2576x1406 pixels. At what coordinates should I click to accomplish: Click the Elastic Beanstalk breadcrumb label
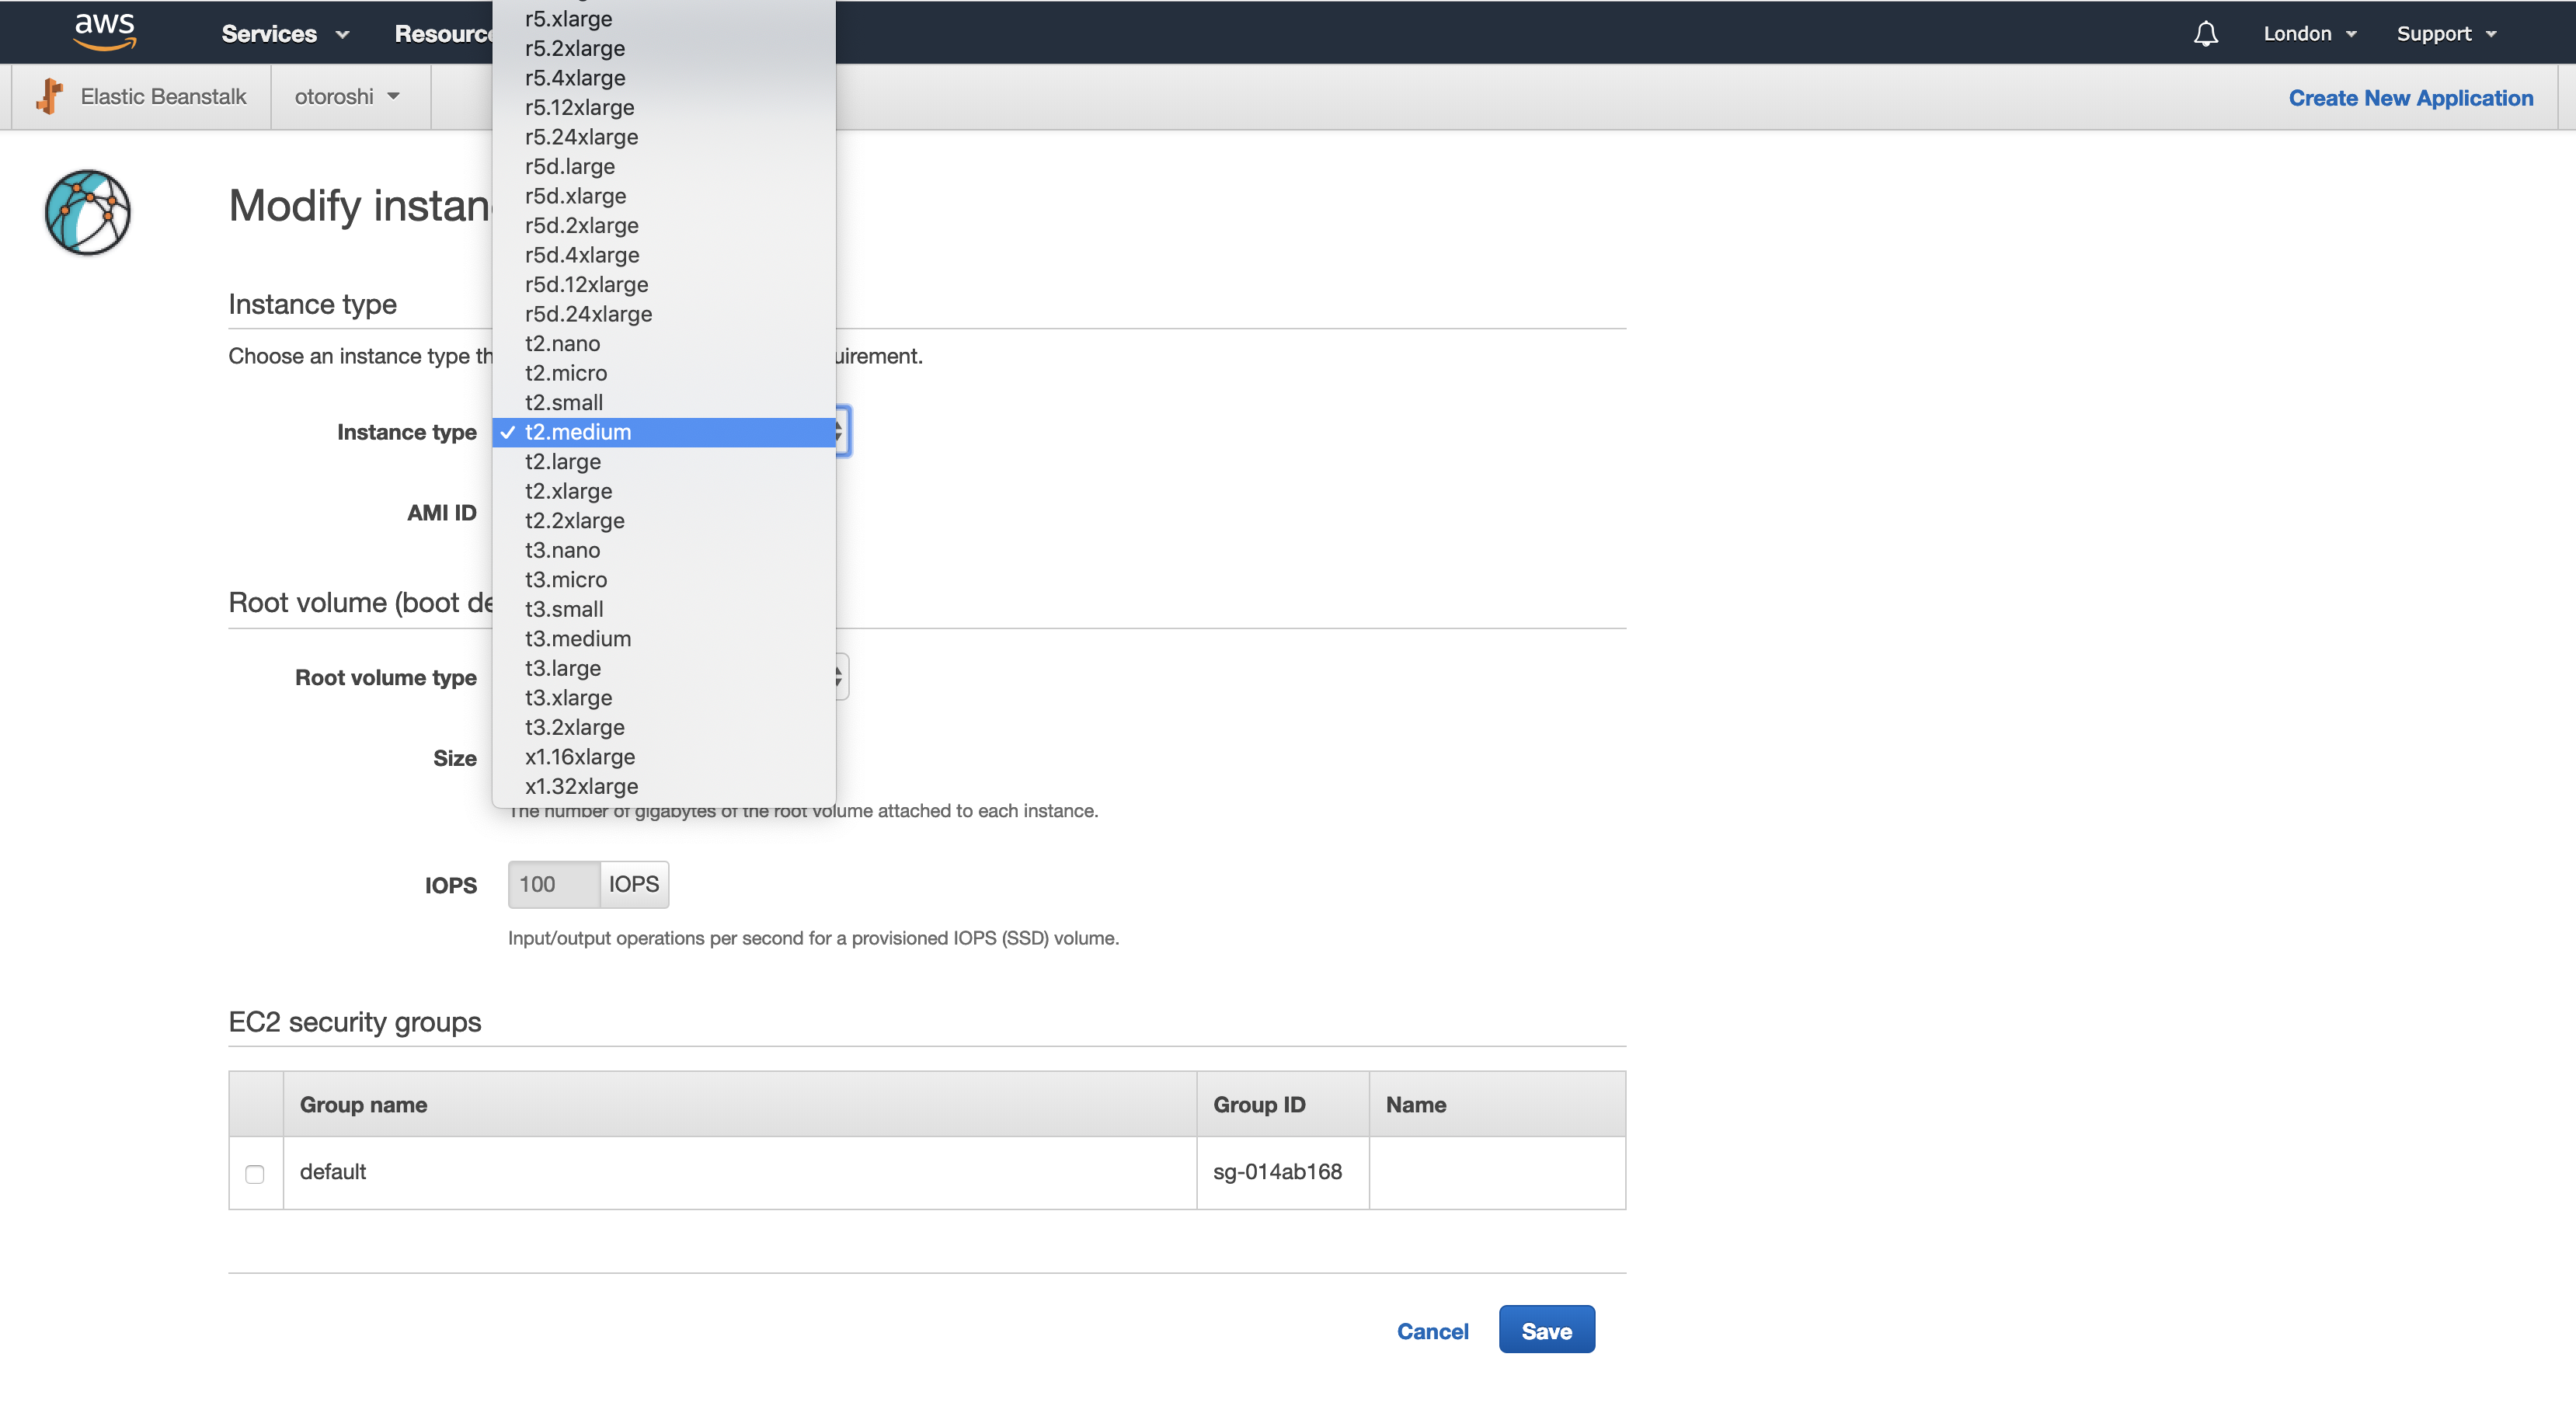pyautogui.click(x=163, y=96)
